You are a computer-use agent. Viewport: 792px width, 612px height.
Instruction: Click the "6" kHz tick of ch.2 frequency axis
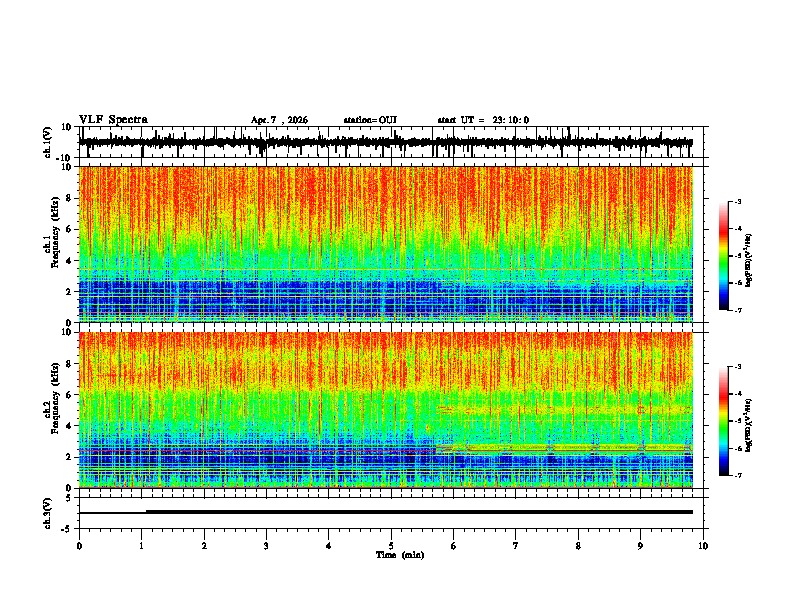[x=70, y=395]
